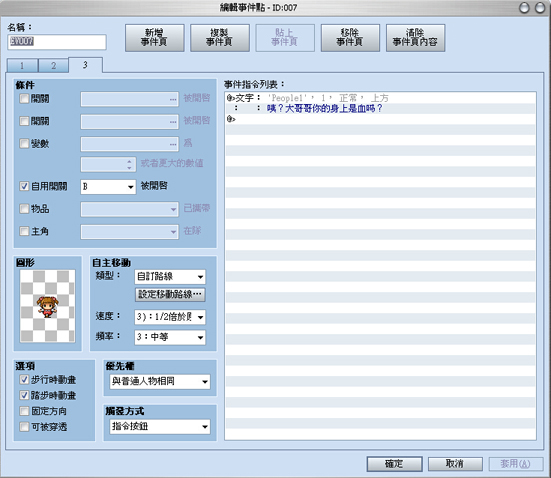Screen dimensions: 551x478
Task: Click the 移除事件頁 button
Action: coord(350,38)
